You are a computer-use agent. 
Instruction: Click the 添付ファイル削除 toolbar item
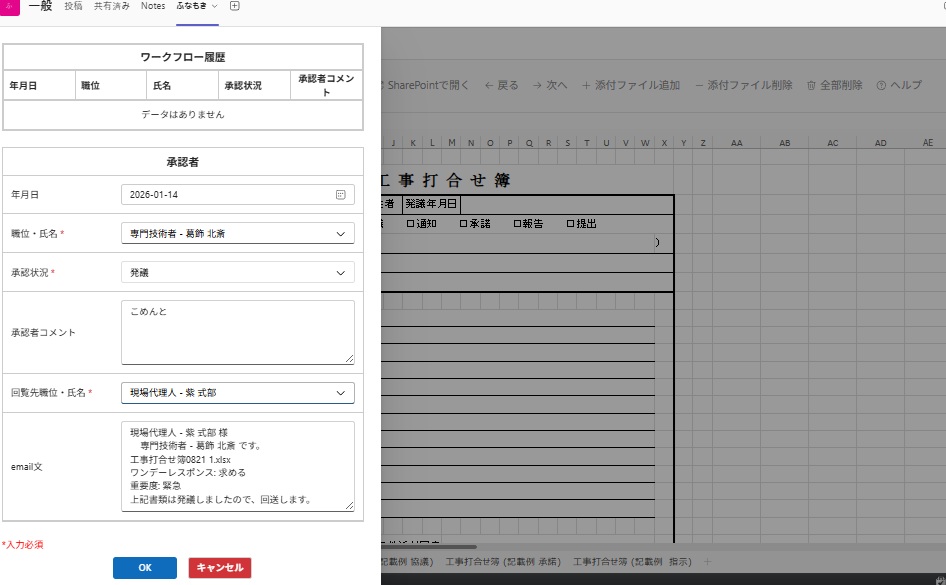[743, 86]
